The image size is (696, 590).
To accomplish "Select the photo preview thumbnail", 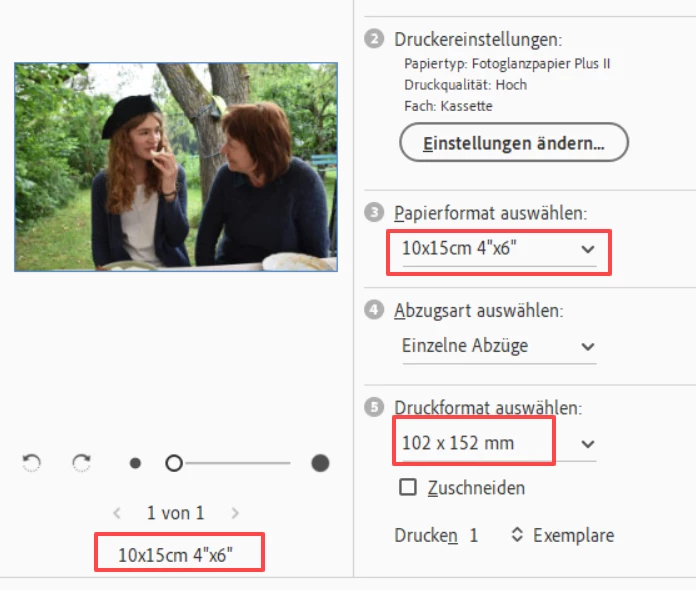I will [x=176, y=167].
